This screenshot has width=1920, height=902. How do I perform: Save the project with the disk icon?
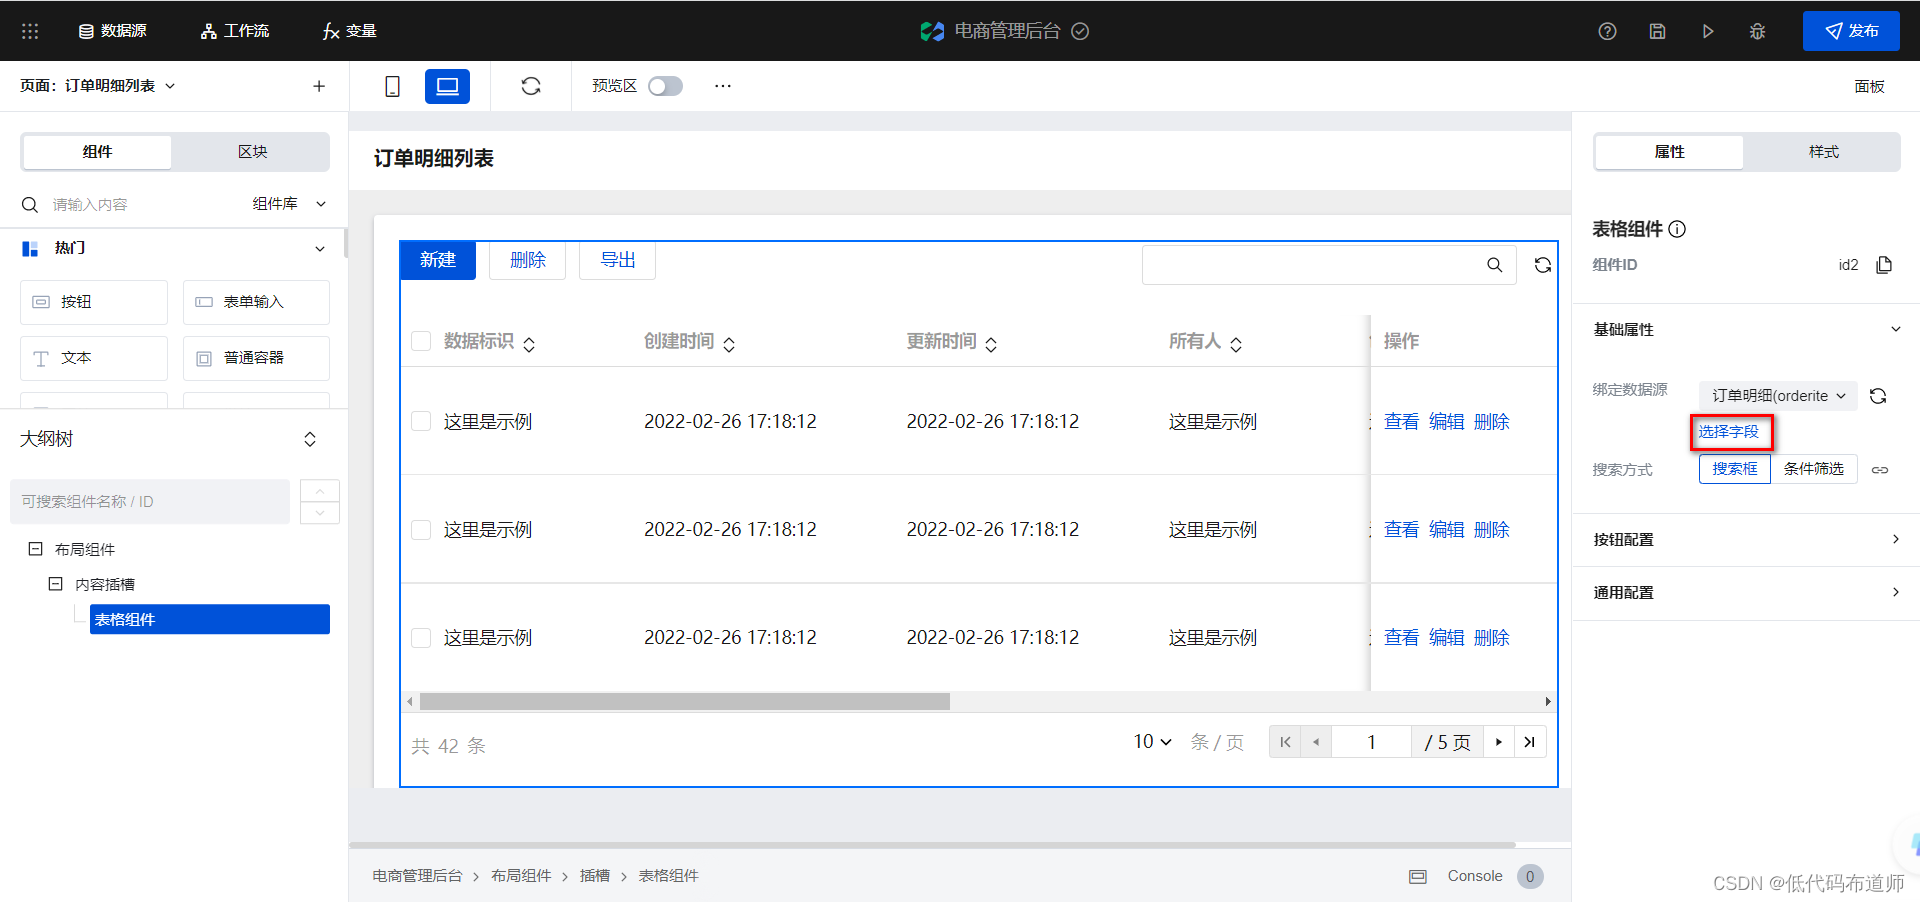(x=1657, y=31)
